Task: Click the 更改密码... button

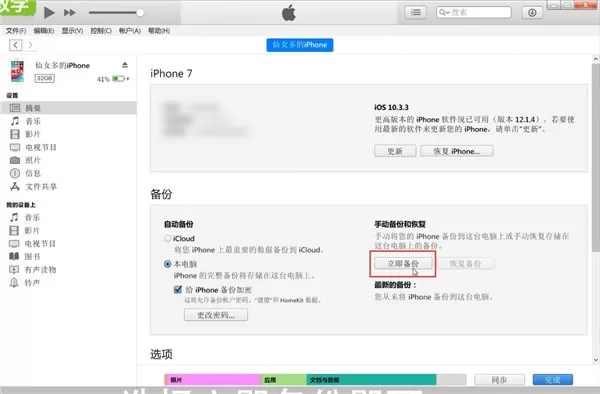Action: (216, 315)
